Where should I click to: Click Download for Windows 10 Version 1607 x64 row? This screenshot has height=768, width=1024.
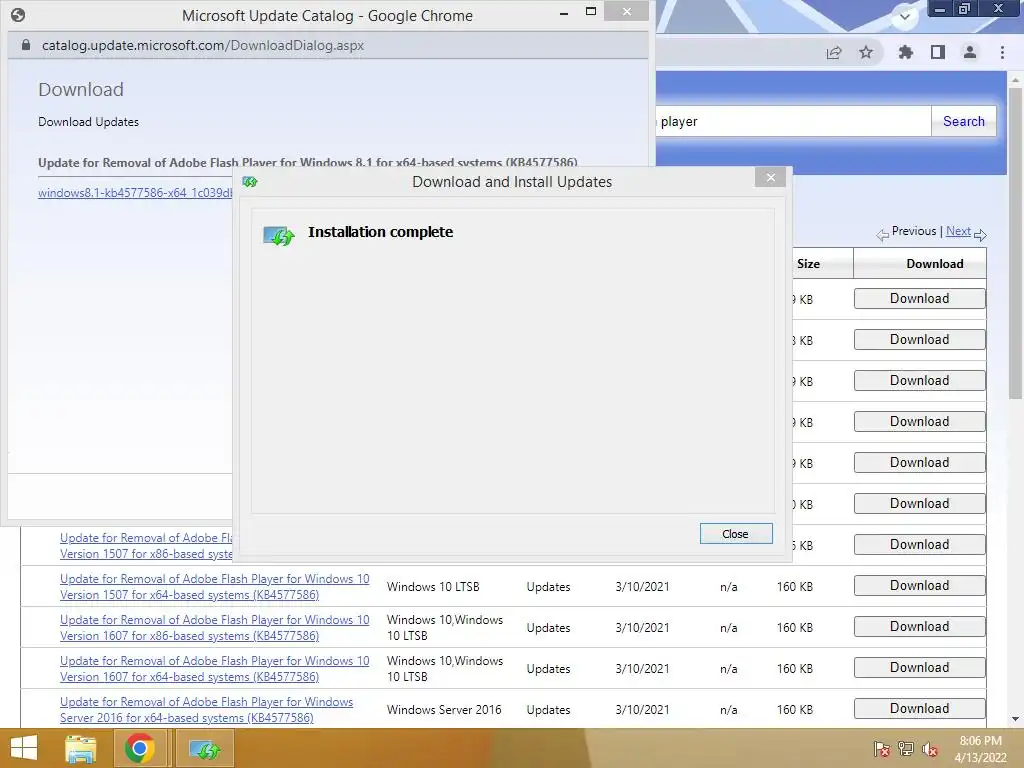click(x=920, y=667)
